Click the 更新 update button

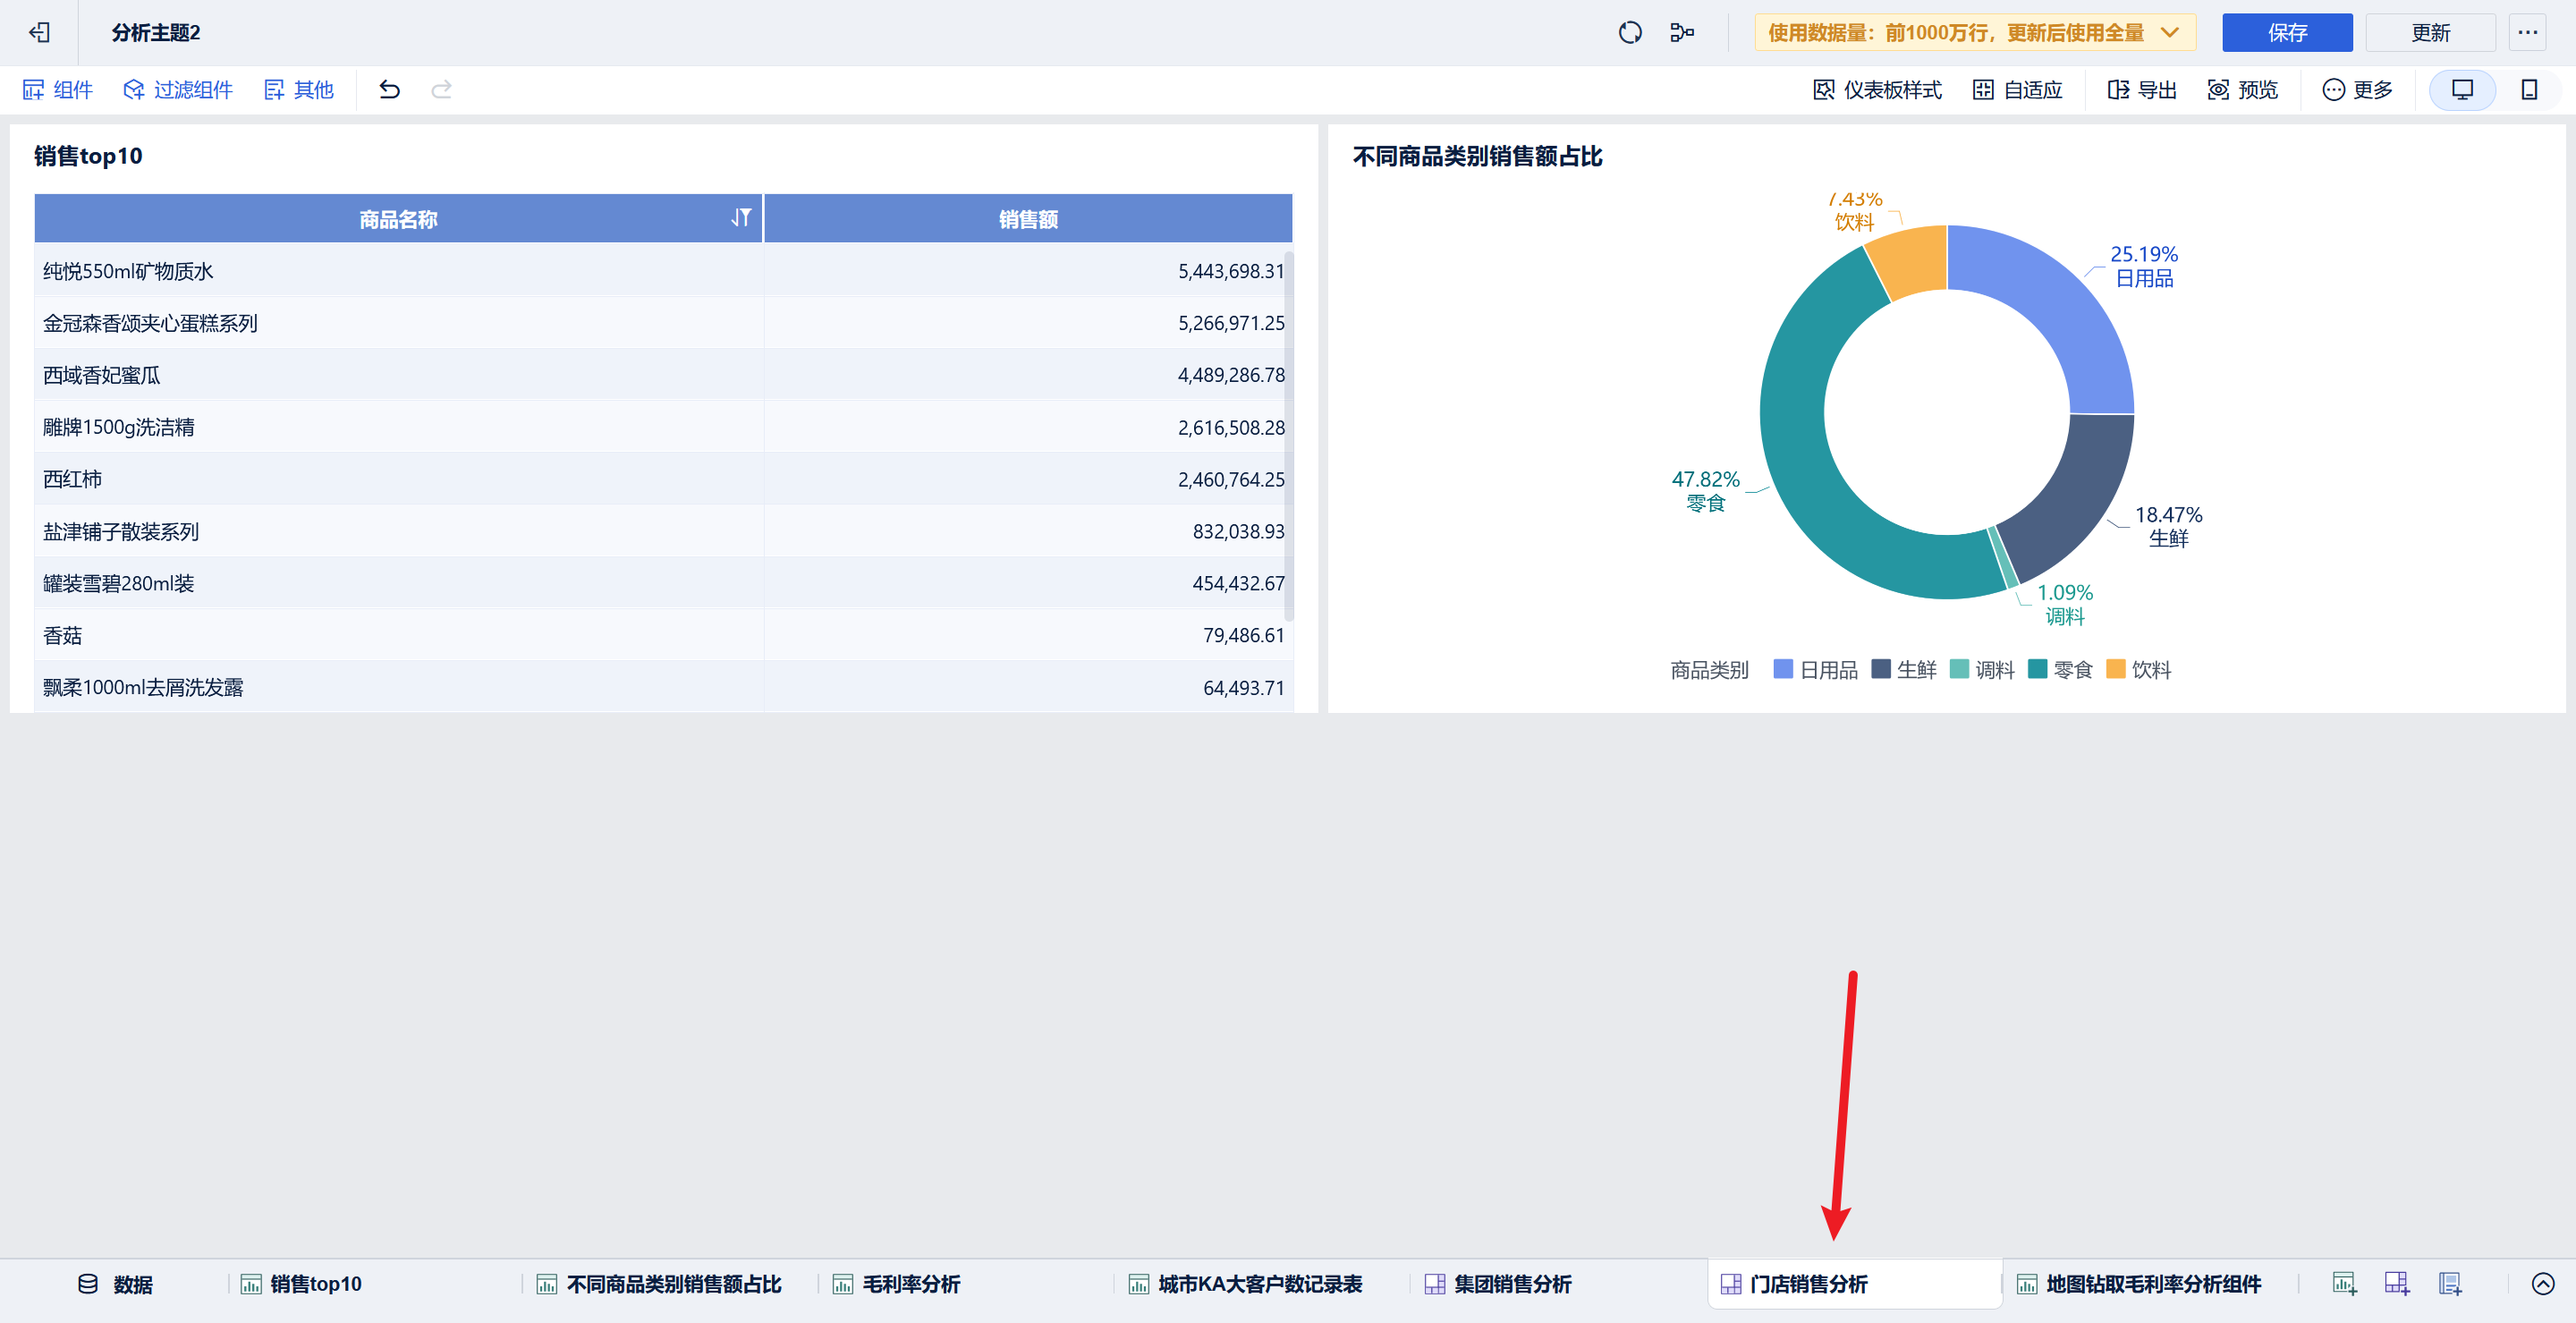click(x=2429, y=33)
